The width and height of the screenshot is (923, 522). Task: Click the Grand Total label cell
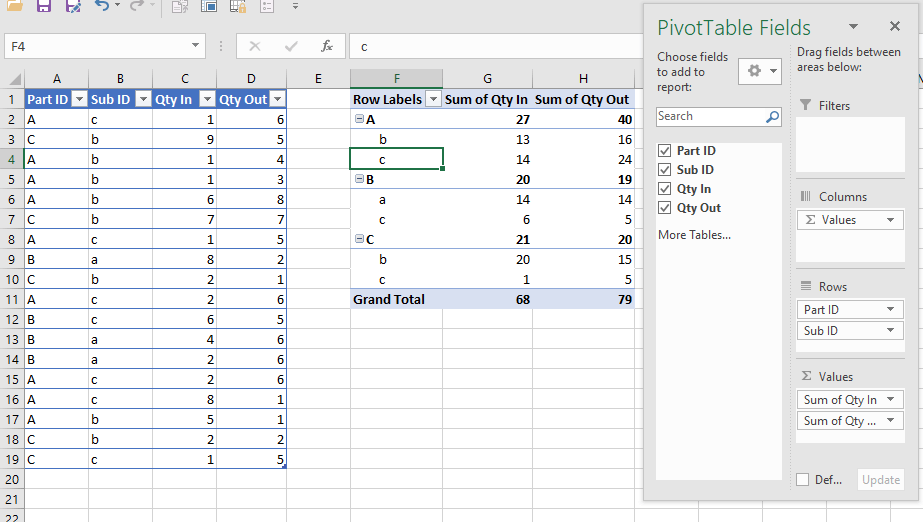396,300
